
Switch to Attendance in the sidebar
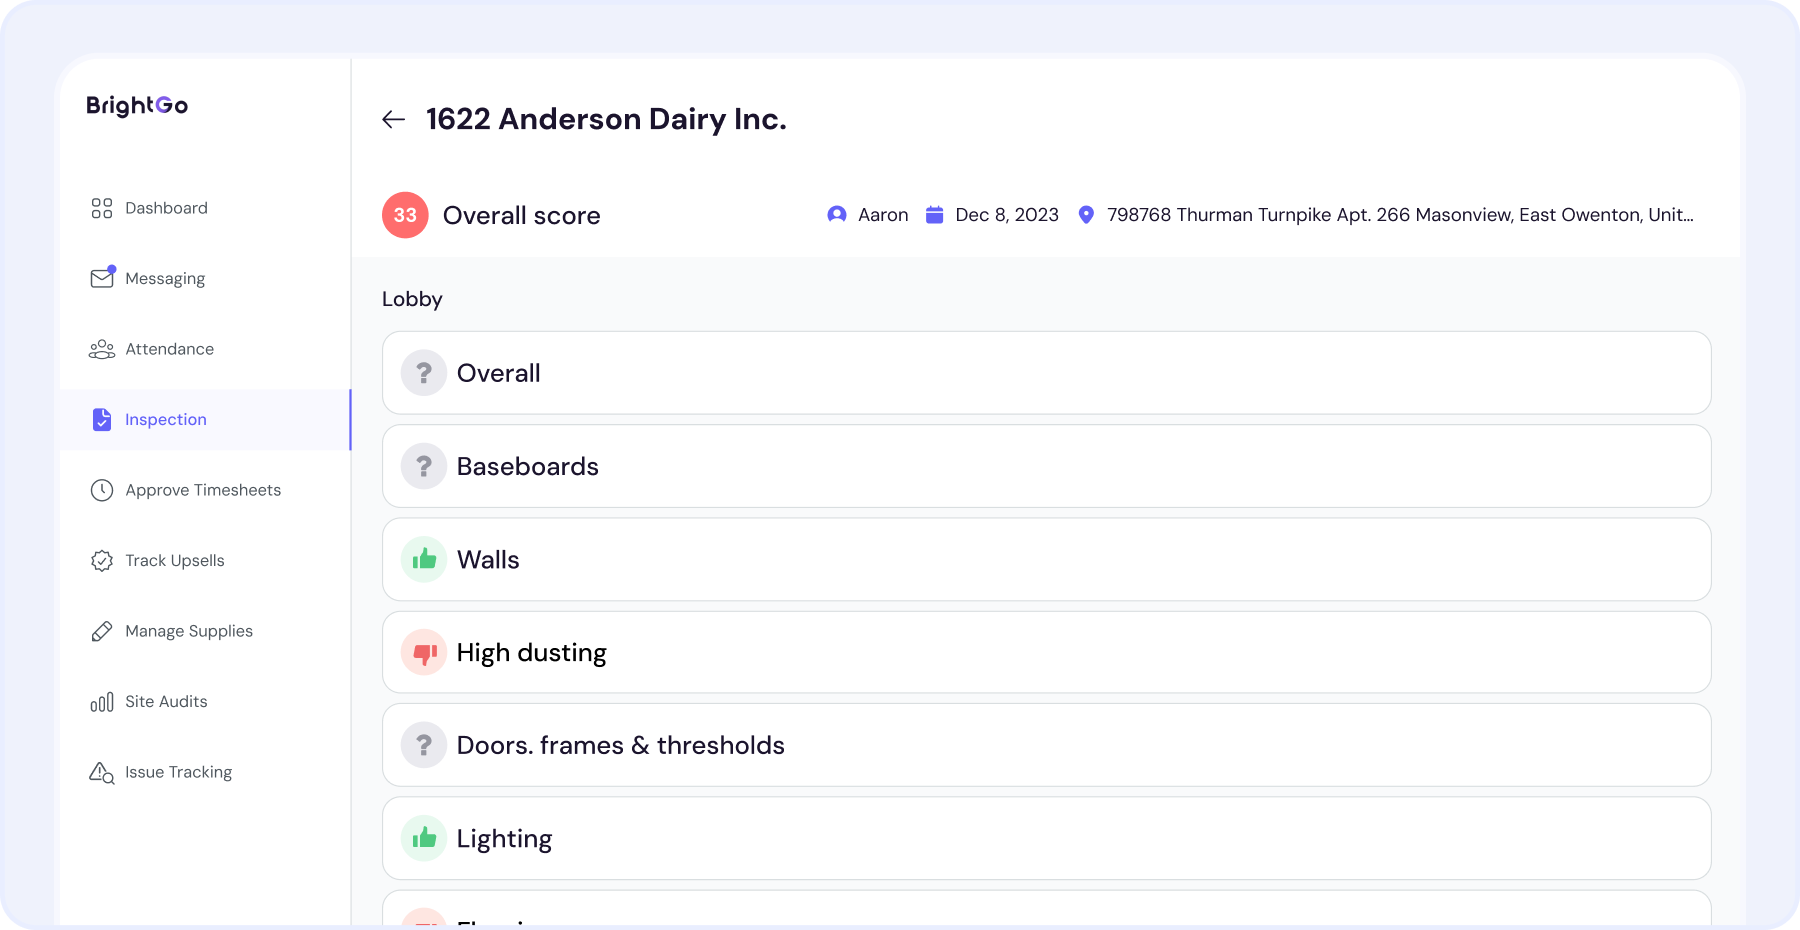pos(169,349)
